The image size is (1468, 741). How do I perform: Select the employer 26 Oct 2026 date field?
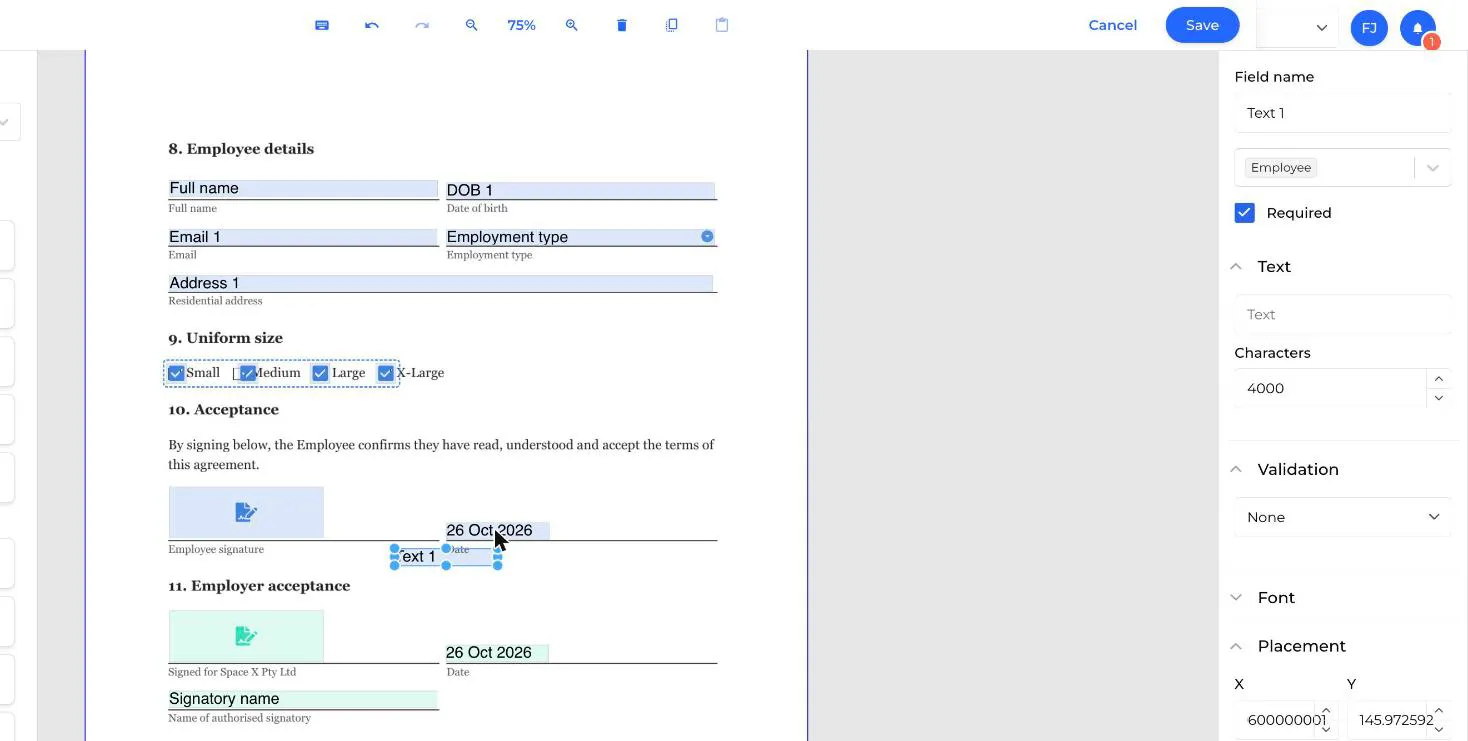(497, 652)
